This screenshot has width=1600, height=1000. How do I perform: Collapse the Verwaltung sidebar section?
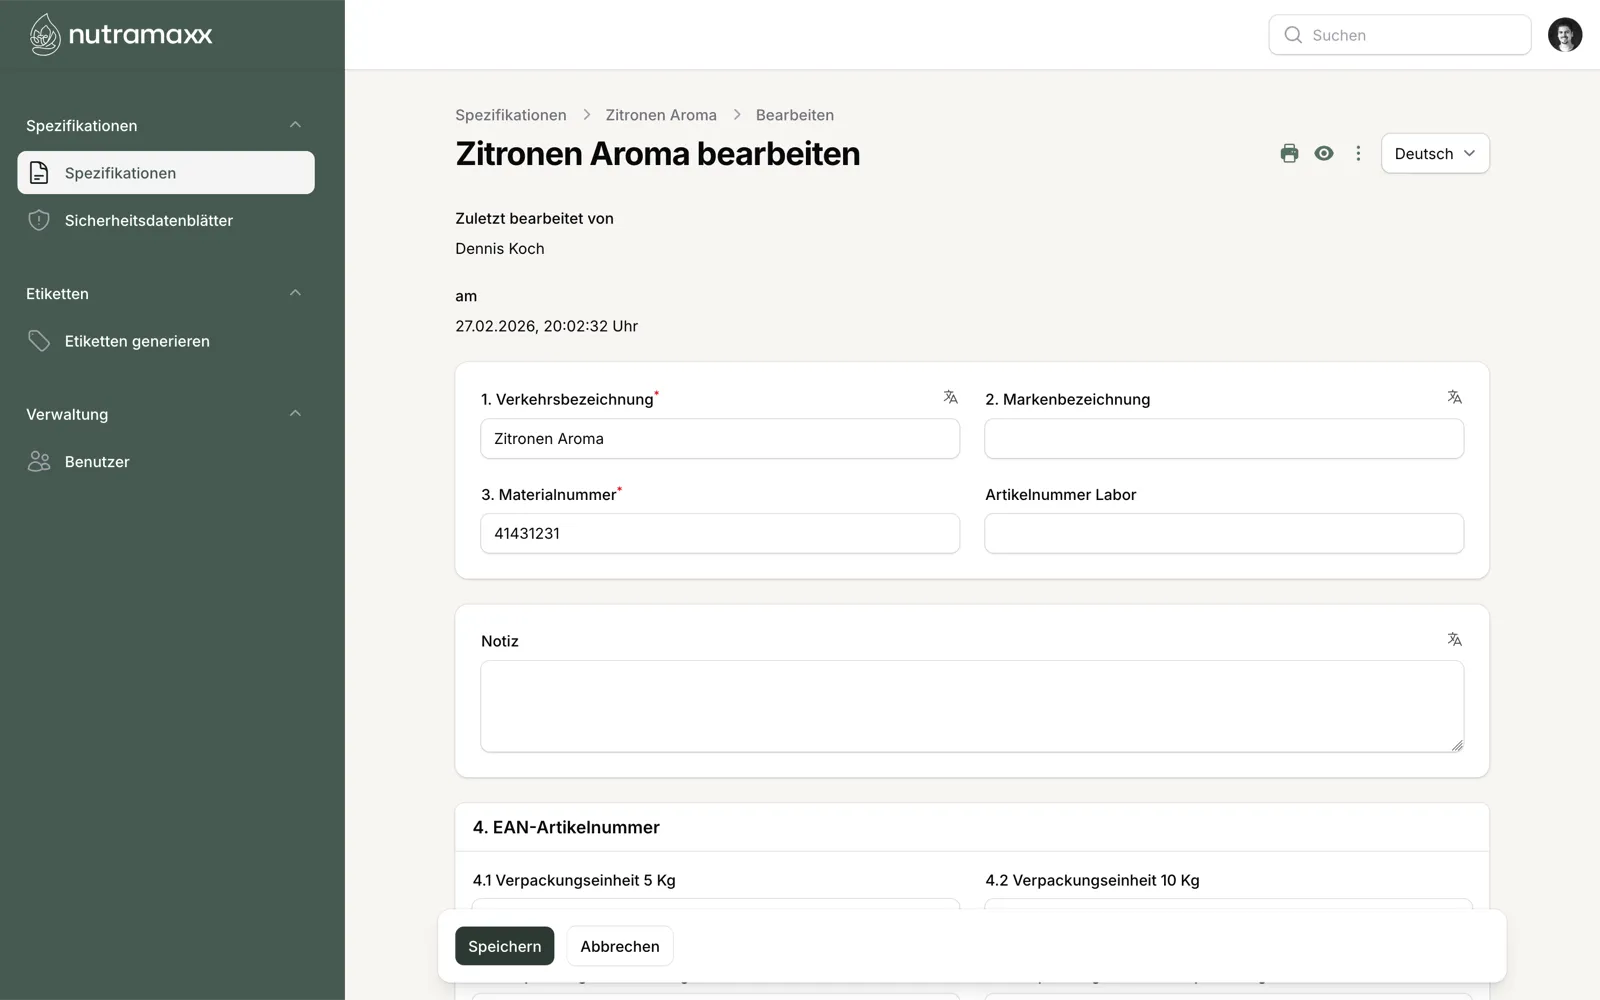(x=295, y=413)
